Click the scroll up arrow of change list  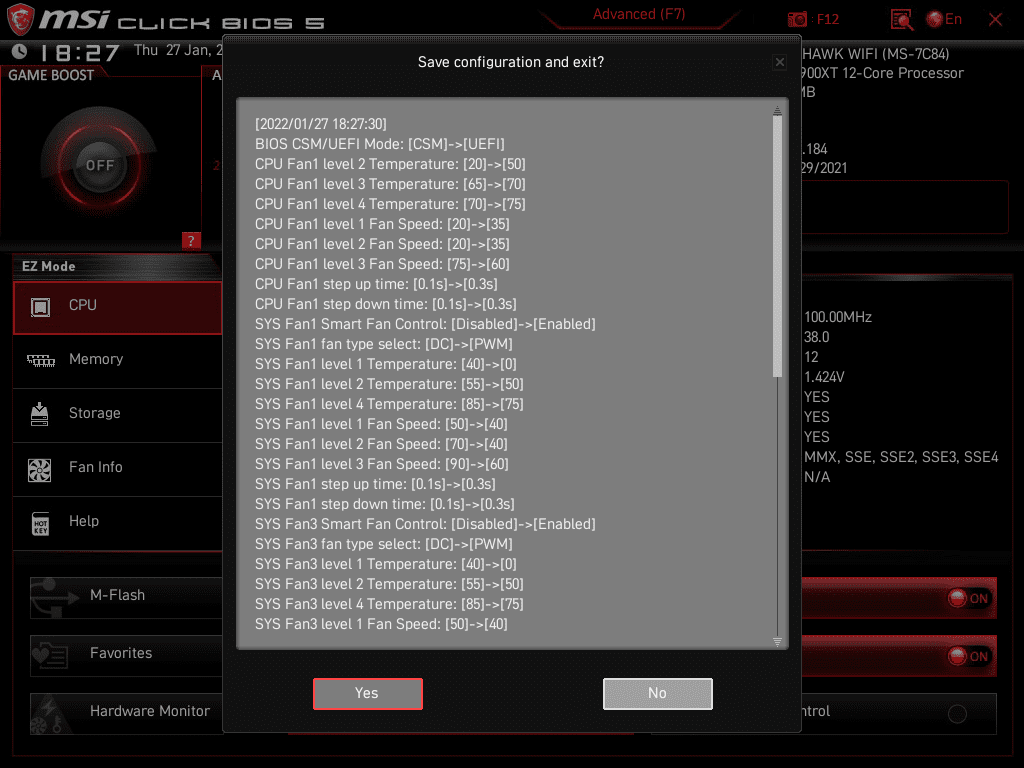tap(777, 110)
